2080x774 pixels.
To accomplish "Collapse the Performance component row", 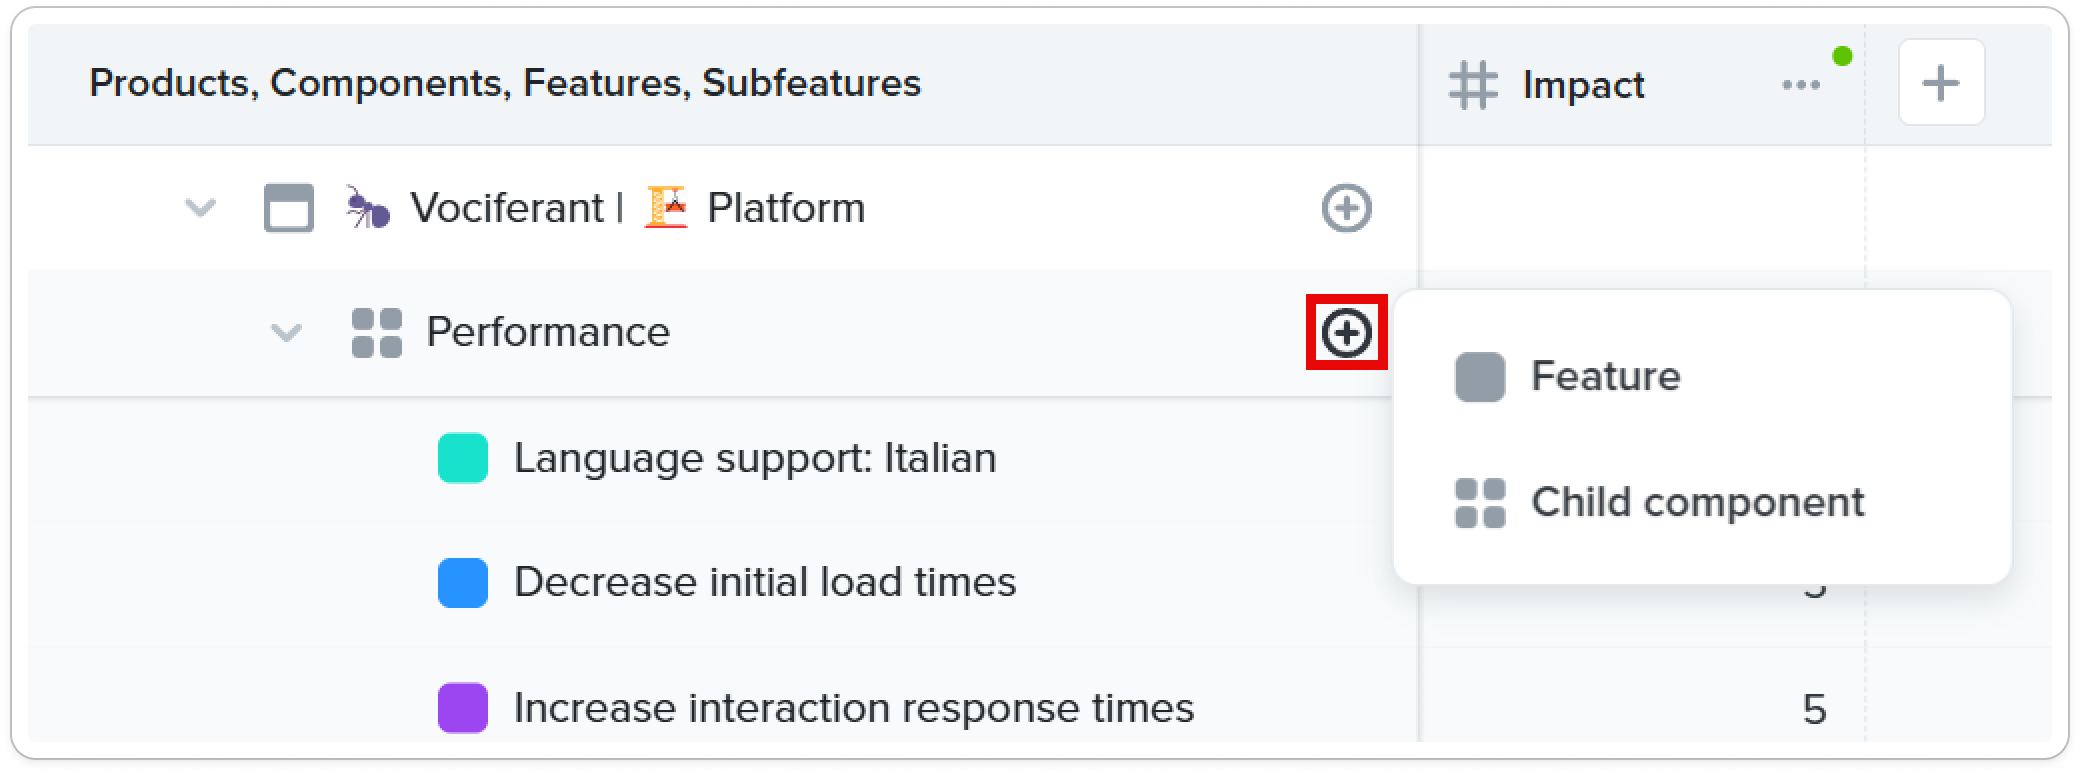I will tap(287, 333).
